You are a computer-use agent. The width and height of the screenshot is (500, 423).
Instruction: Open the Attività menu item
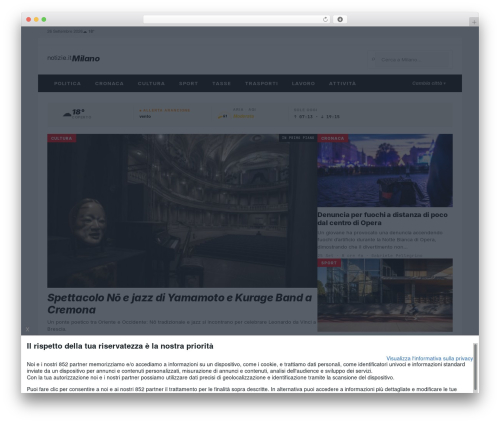click(x=342, y=83)
